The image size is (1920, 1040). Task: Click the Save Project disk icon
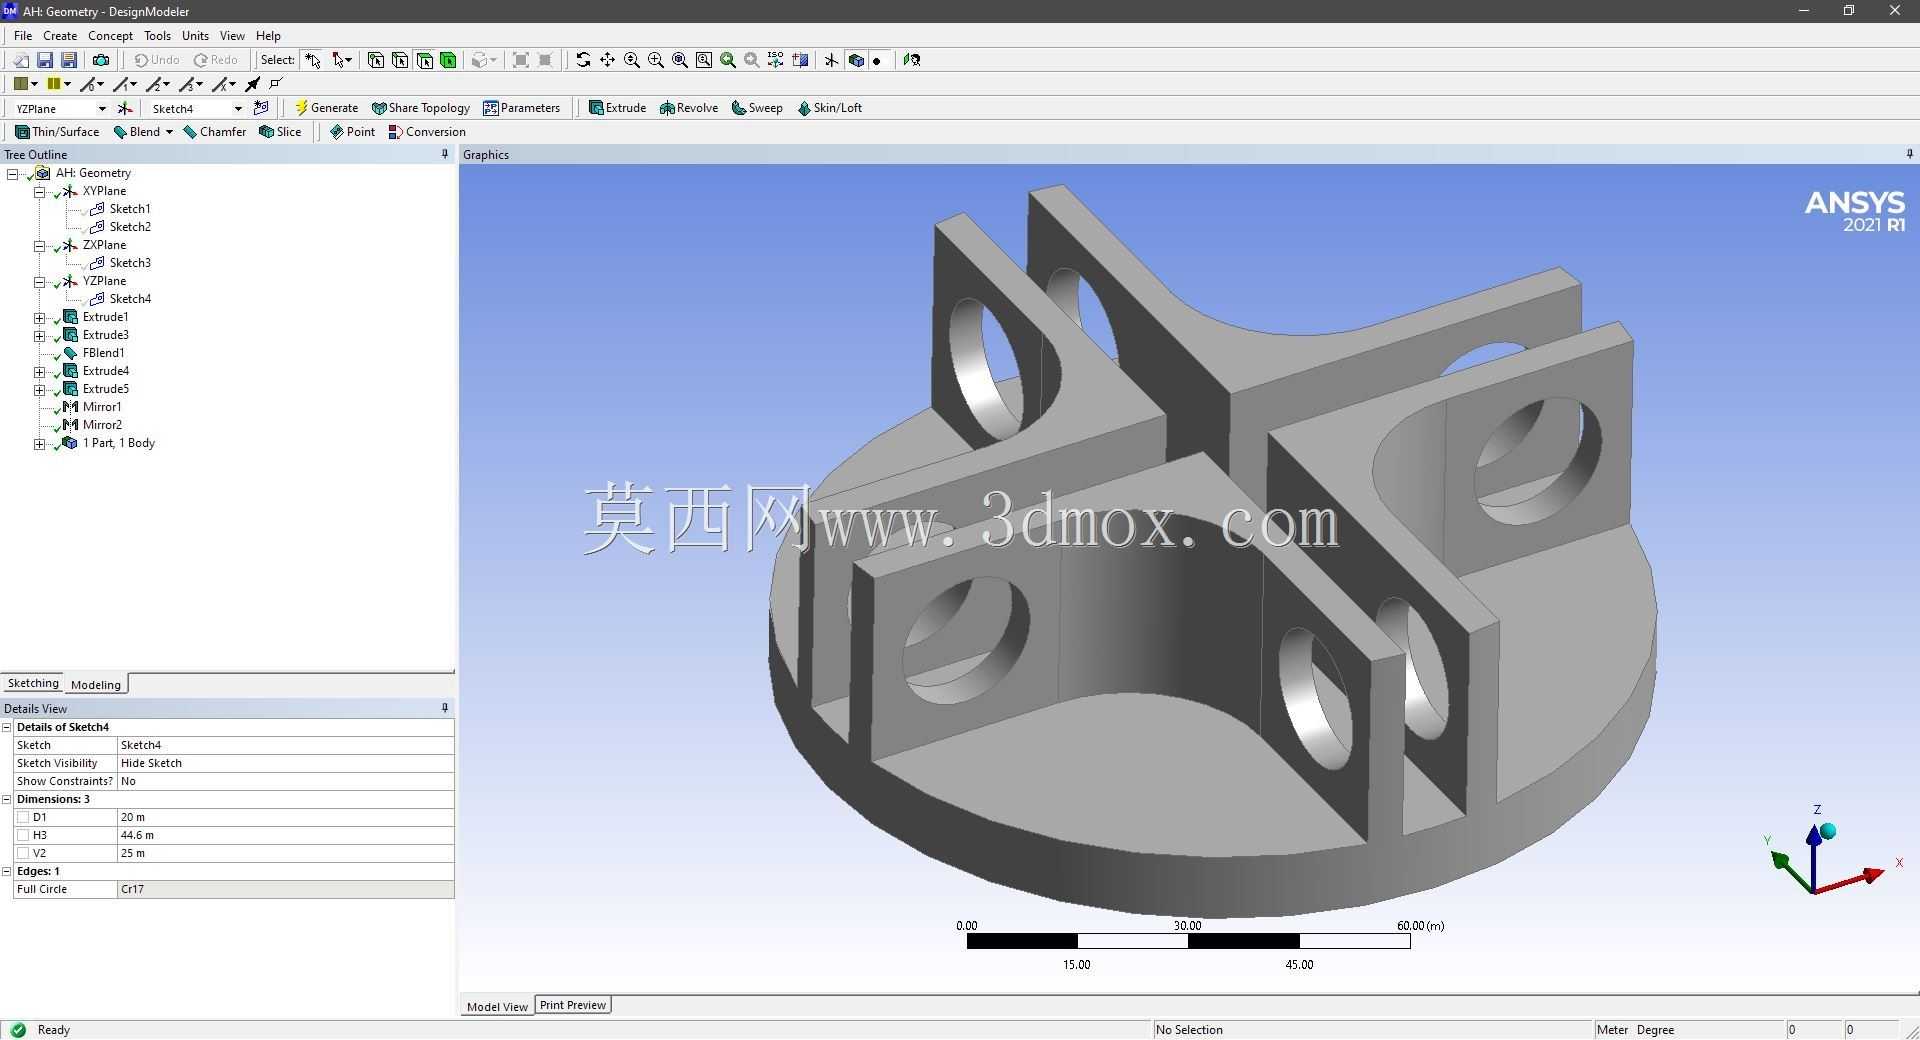click(x=45, y=60)
